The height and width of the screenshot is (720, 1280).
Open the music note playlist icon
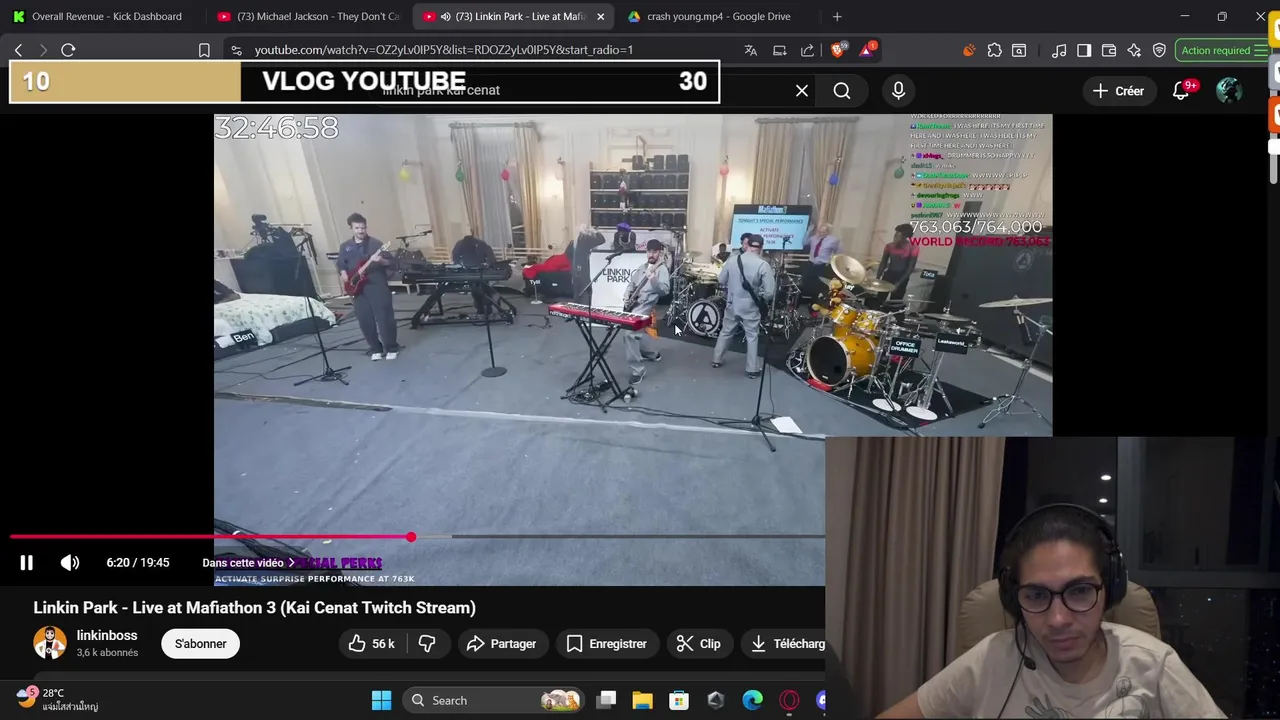(1059, 50)
